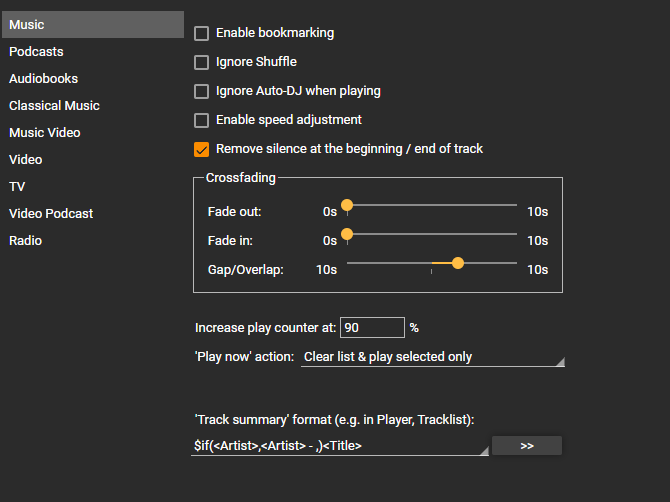Select Audiobooks category

coord(43,79)
